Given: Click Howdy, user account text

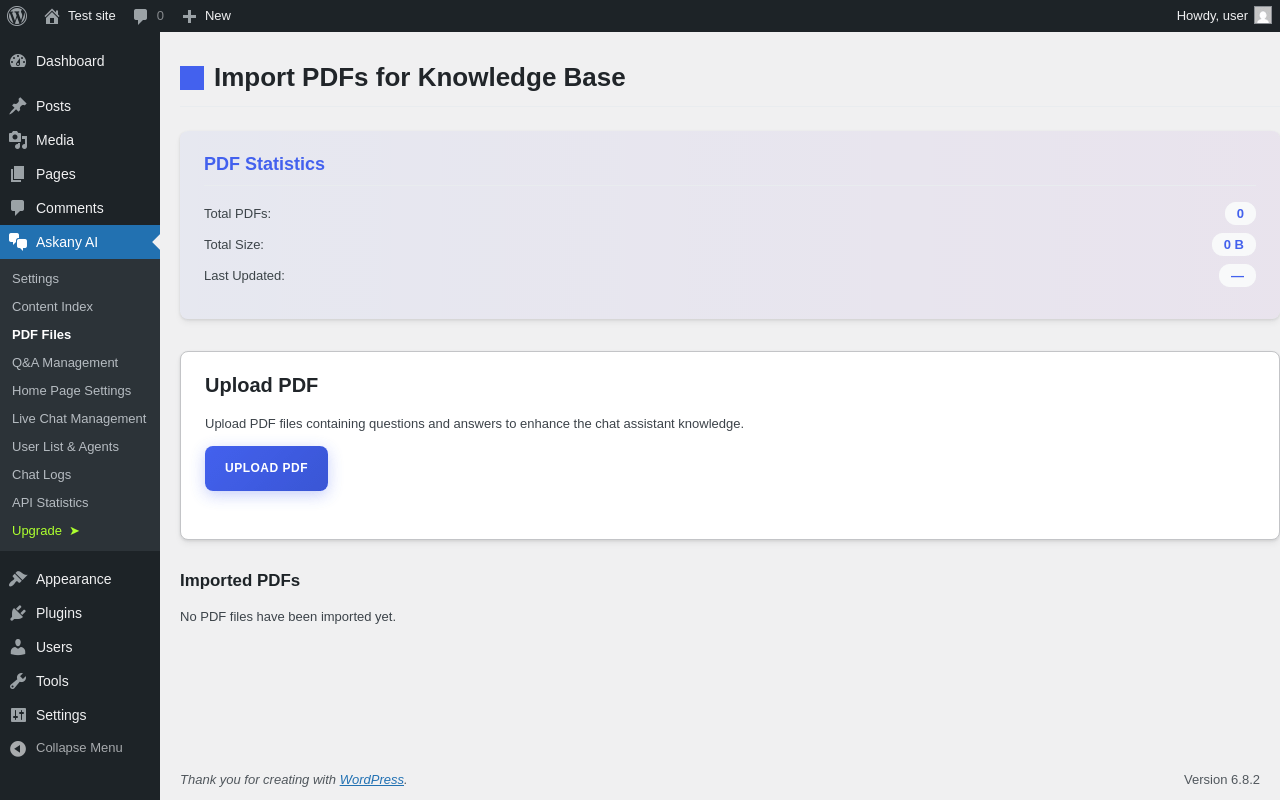Looking at the screenshot, I should point(1212,16).
